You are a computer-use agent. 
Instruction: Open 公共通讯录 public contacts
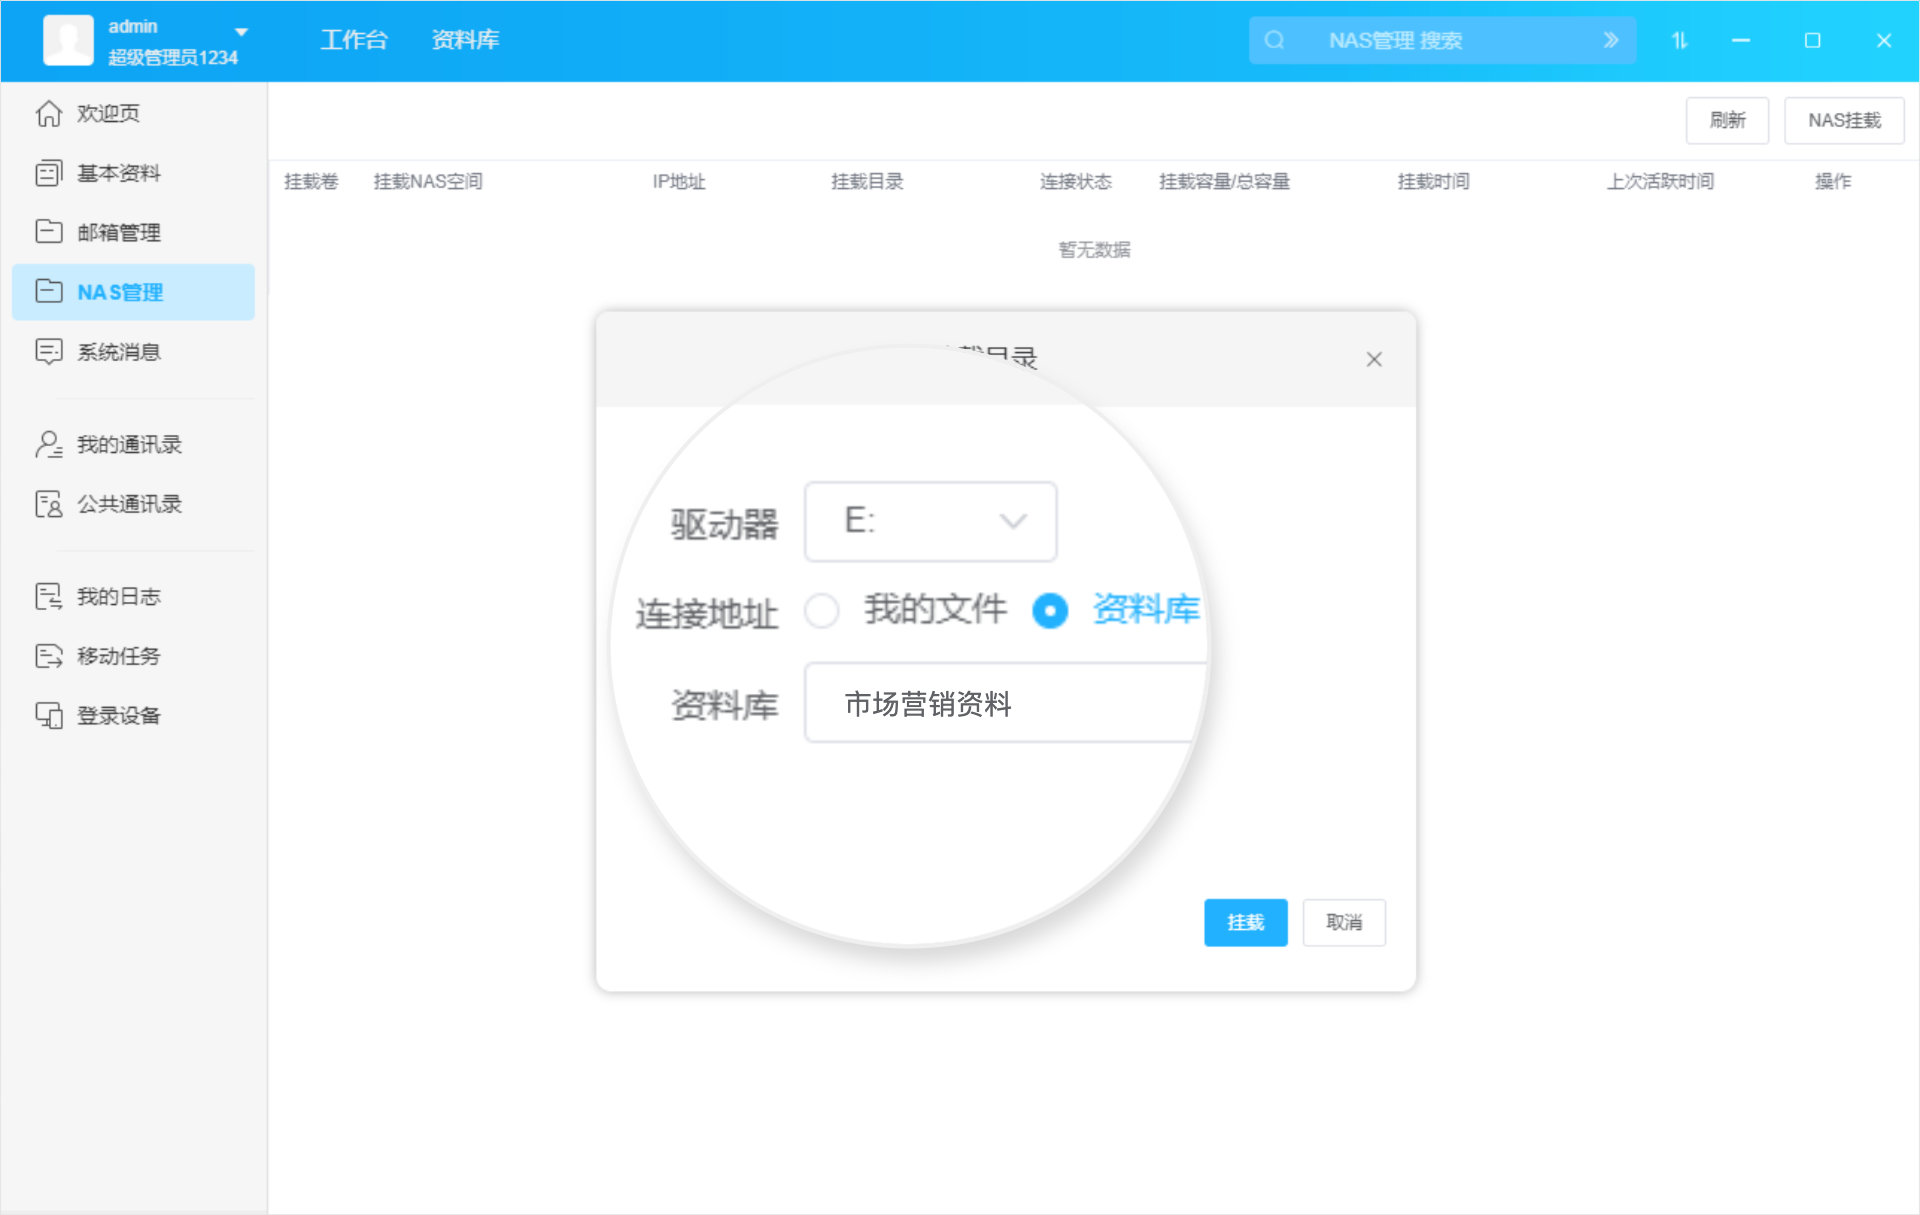47,504
